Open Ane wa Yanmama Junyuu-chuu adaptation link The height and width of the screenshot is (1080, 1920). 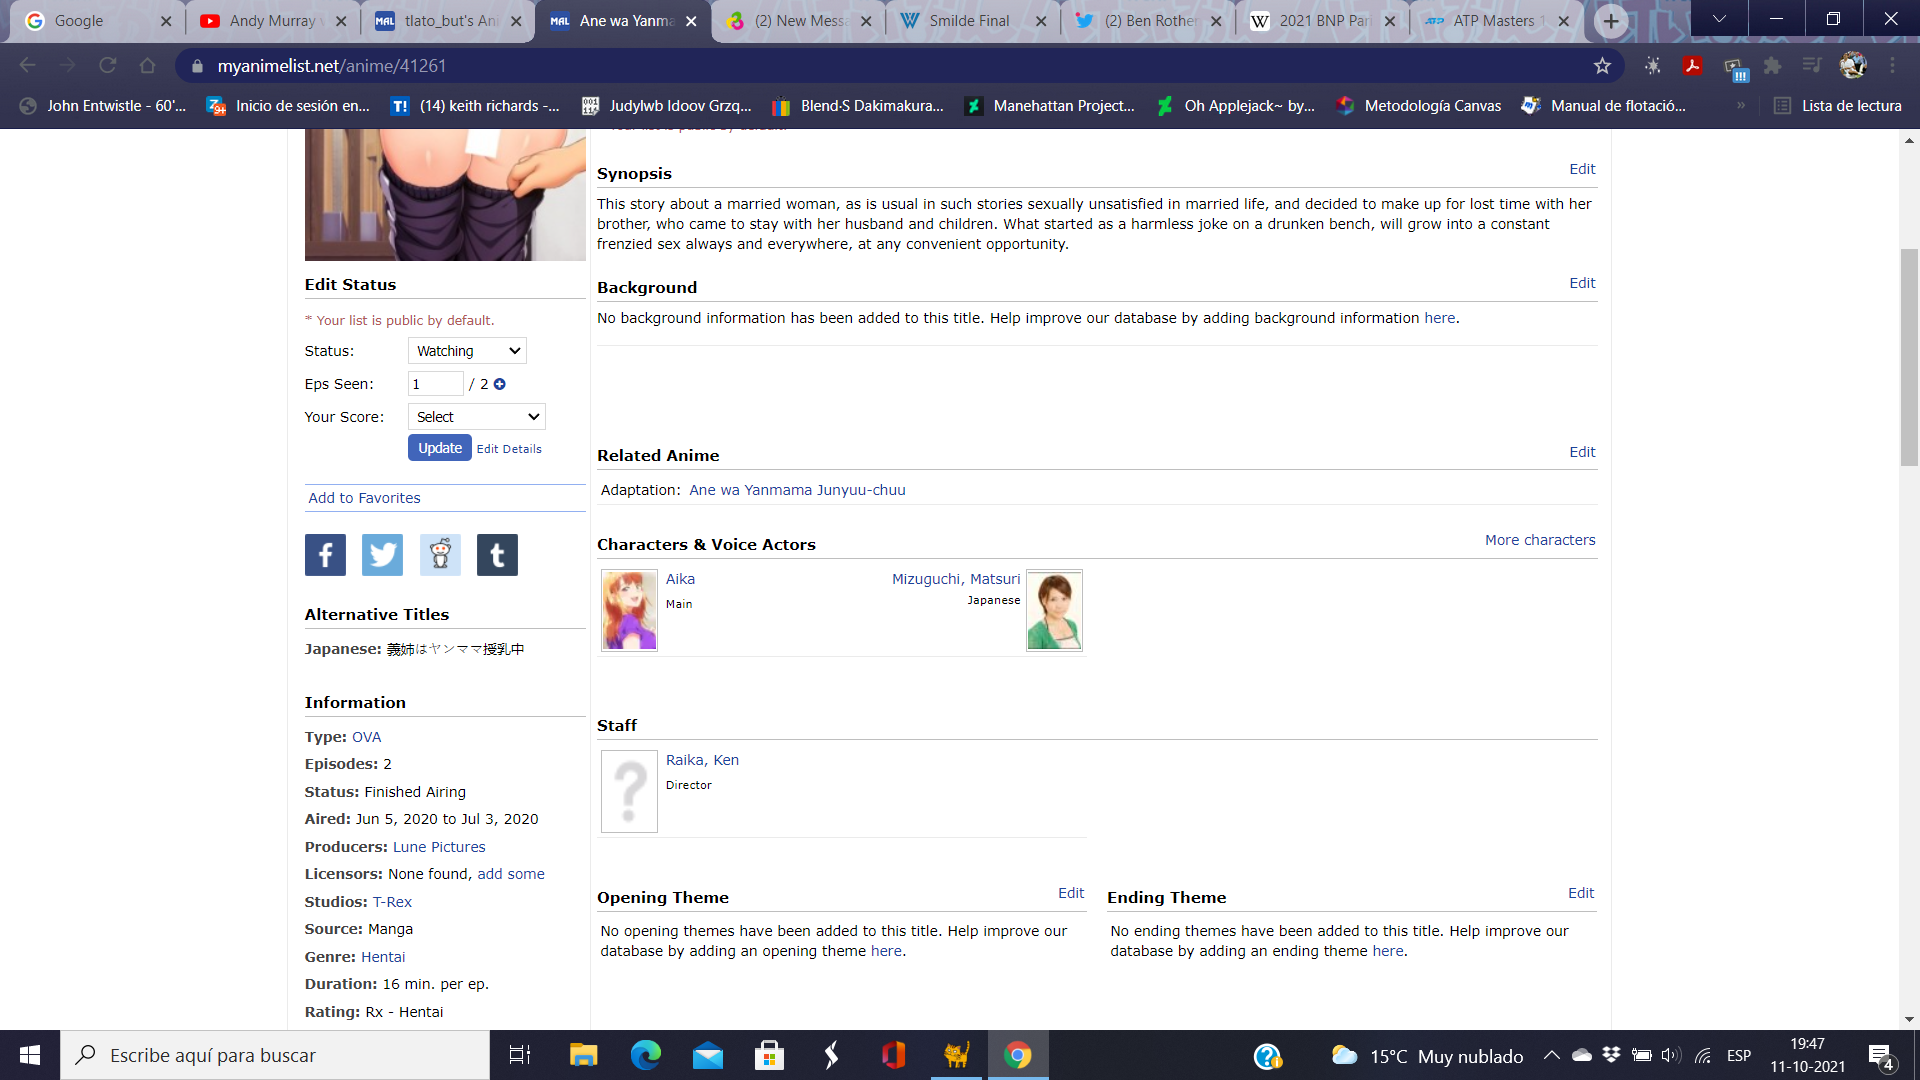[797, 490]
